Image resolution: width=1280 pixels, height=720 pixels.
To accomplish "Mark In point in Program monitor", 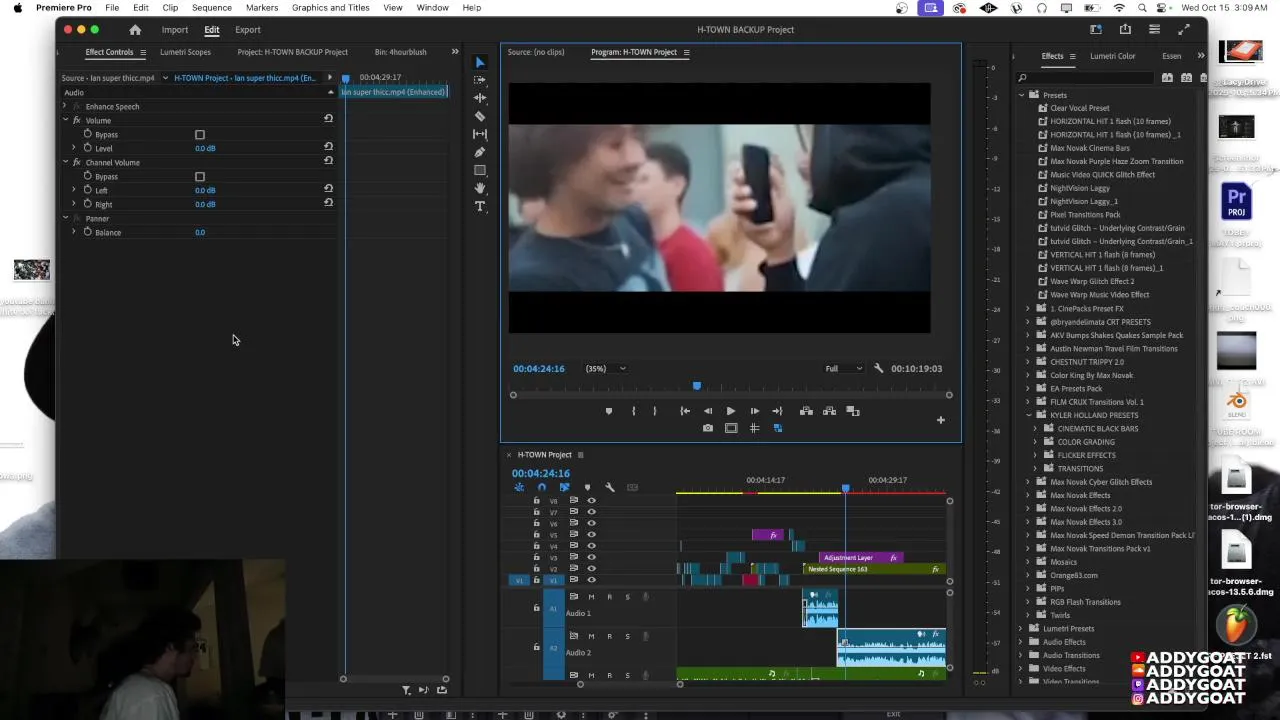I will (x=633, y=411).
